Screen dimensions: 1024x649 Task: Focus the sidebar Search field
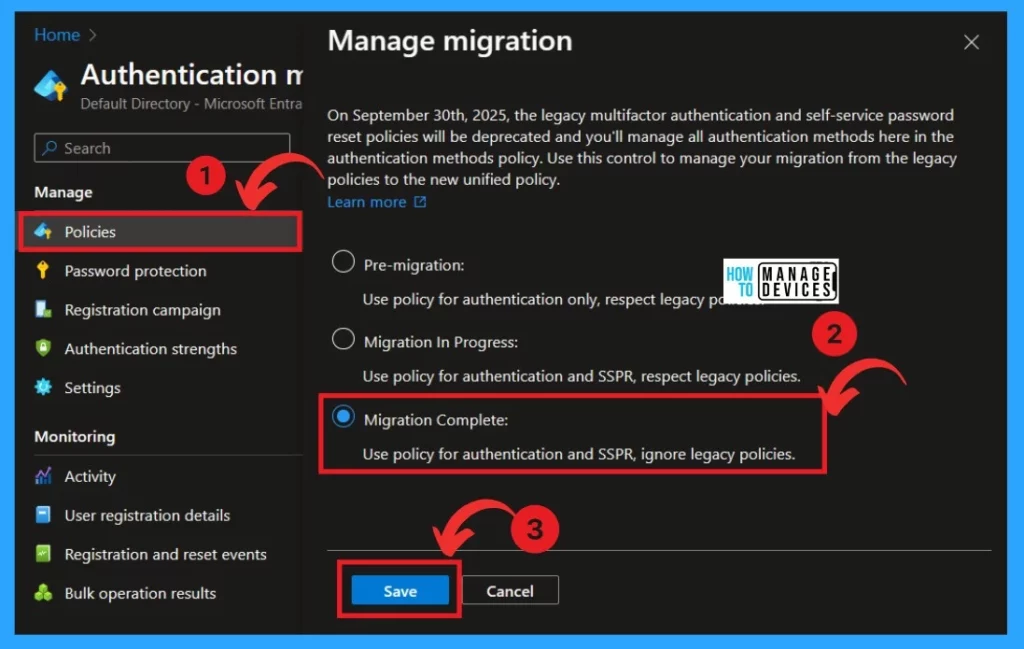point(170,148)
